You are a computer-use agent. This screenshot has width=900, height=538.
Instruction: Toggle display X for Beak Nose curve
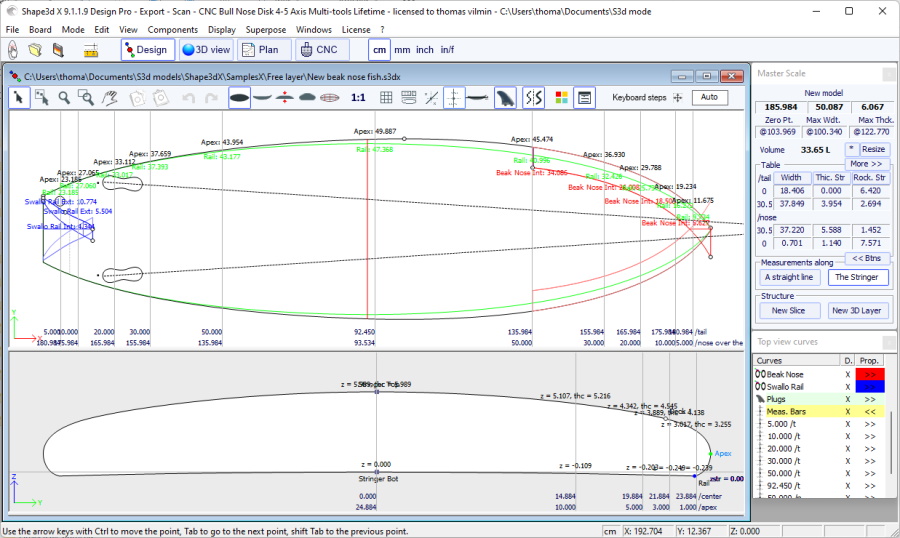[848, 373]
